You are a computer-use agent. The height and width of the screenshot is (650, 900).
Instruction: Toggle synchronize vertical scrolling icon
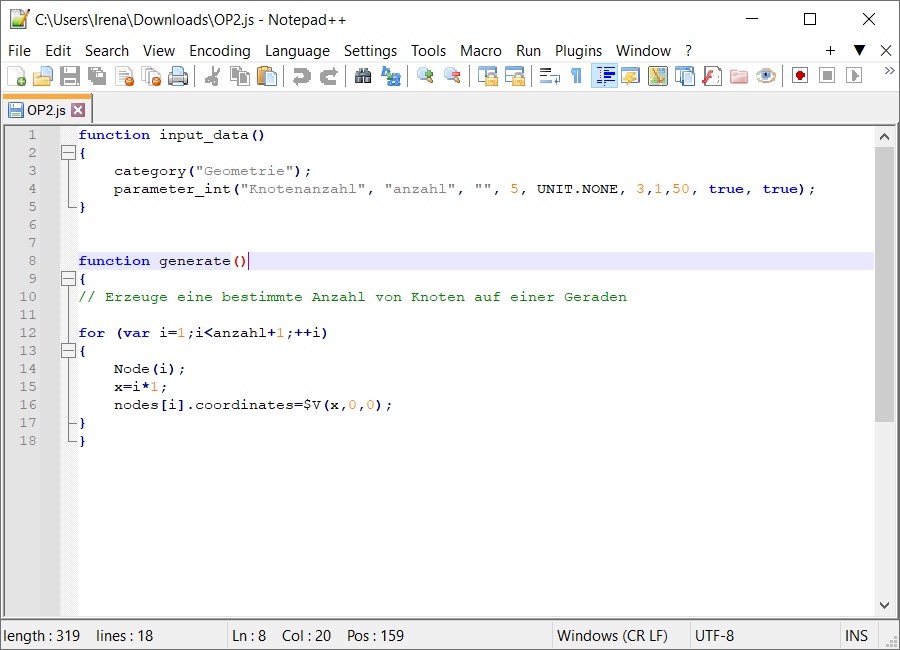[487, 76]
